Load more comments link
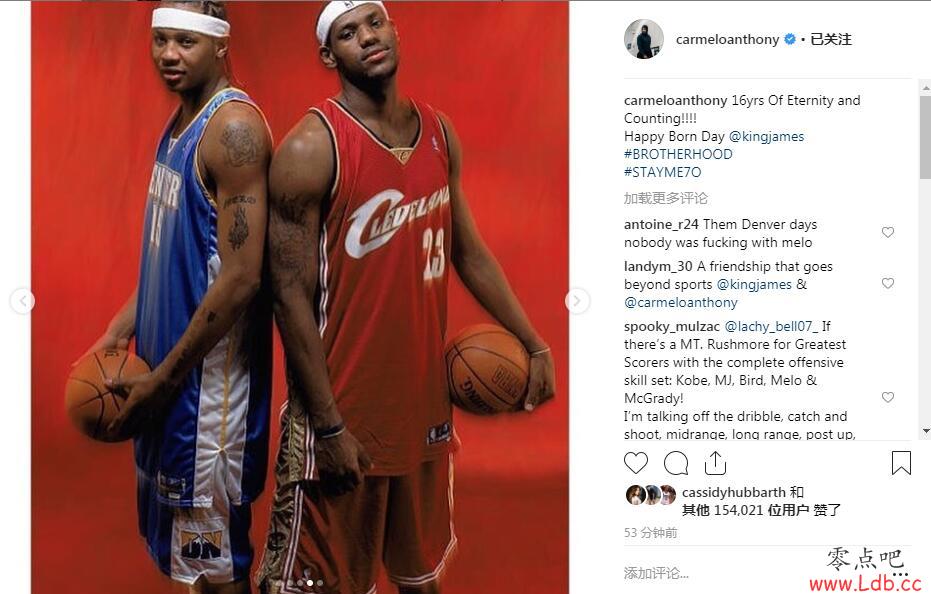This screenshot has width=931, height=594. [x=666, y=198]
